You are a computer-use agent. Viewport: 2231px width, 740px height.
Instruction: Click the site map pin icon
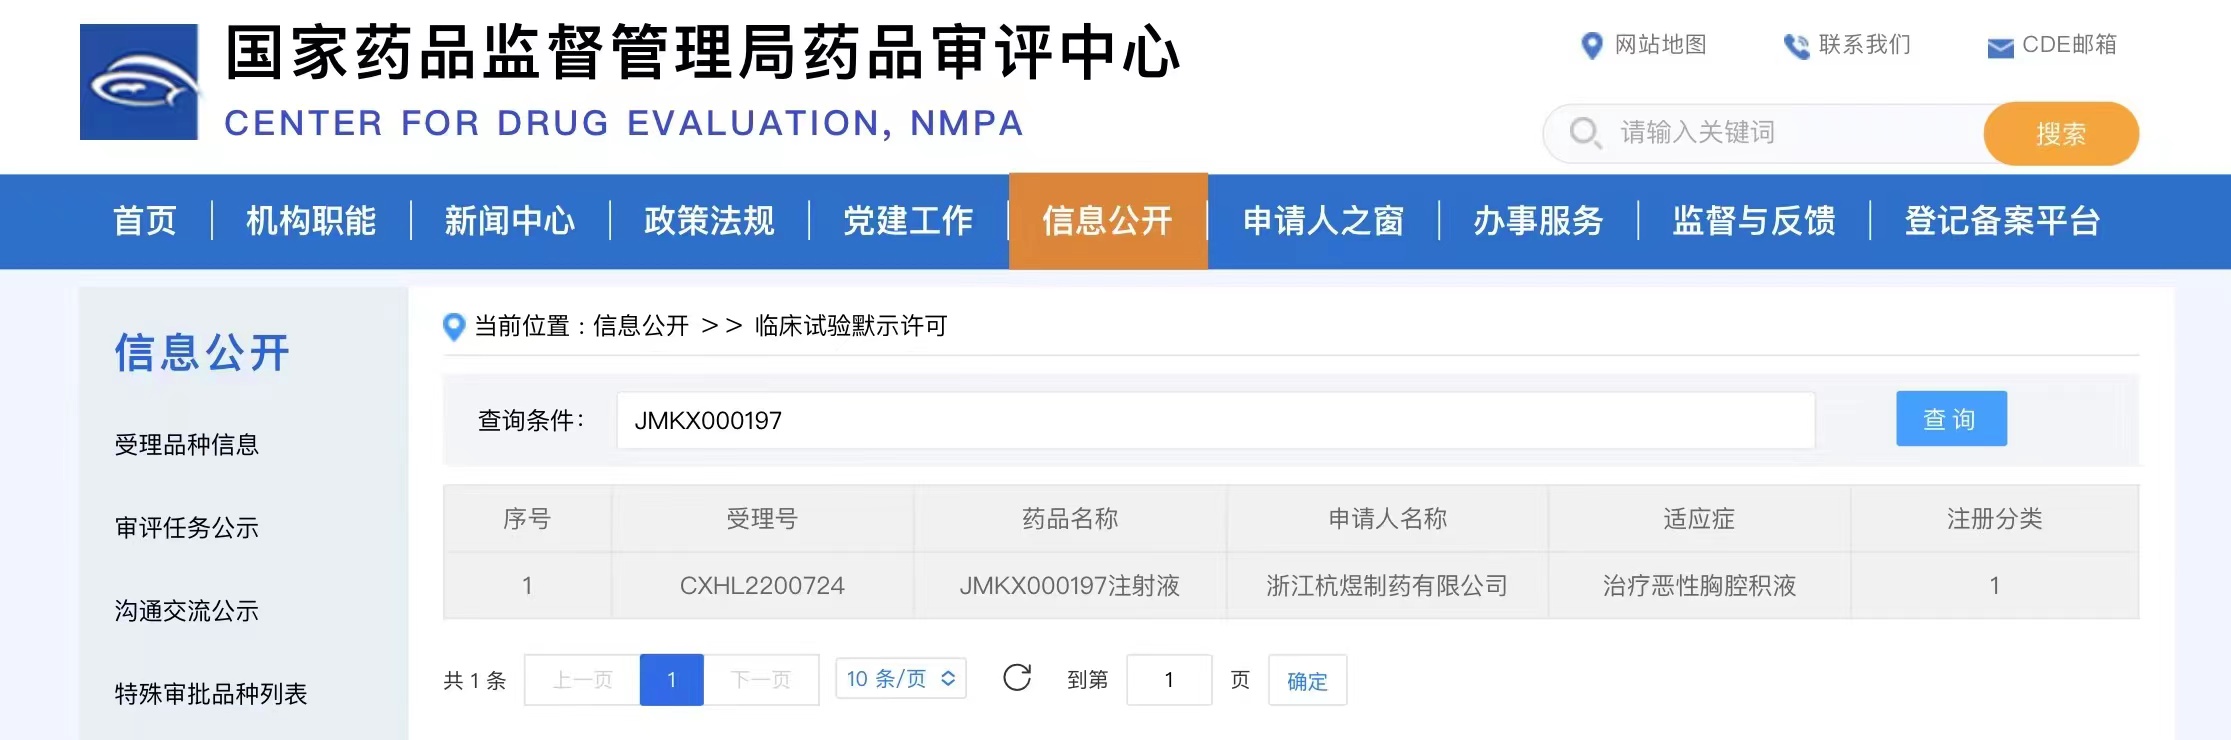[x=1591, y=46]
